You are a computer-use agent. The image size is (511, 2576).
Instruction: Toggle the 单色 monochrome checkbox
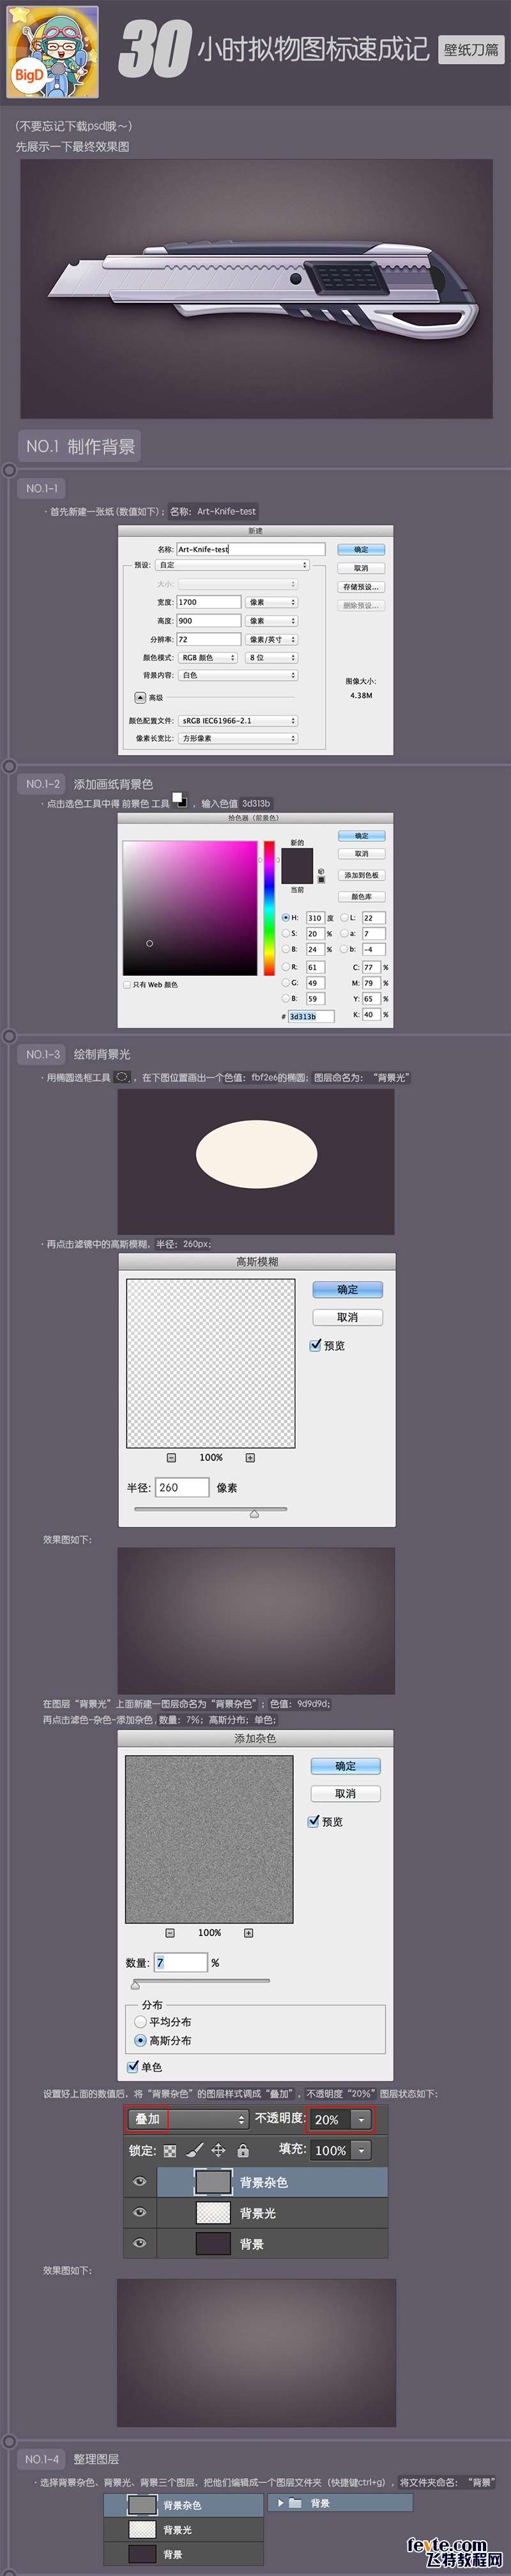133,2067
